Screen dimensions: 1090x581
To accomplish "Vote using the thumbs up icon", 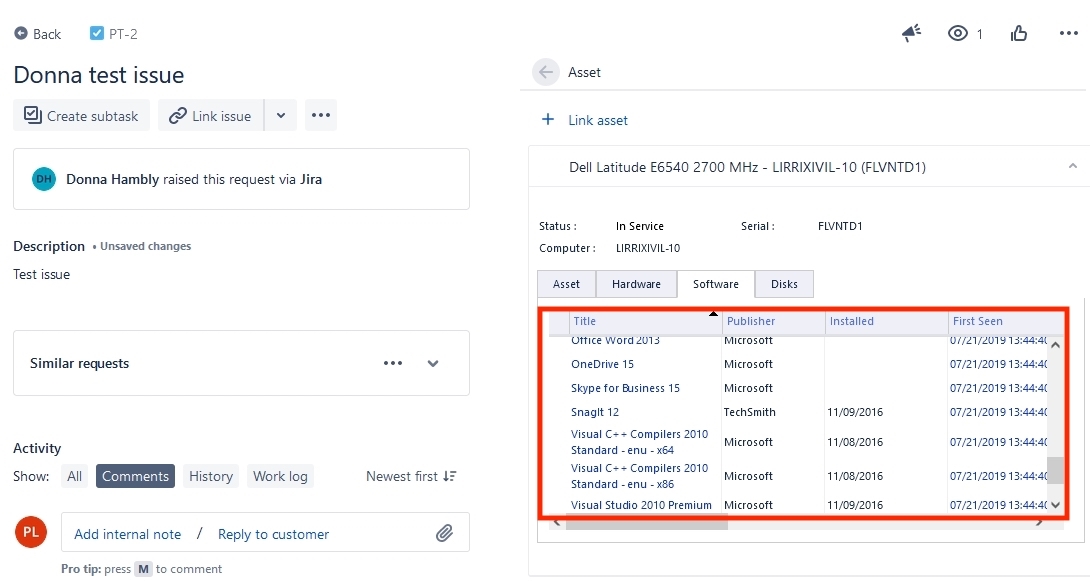I will 1019,32.
